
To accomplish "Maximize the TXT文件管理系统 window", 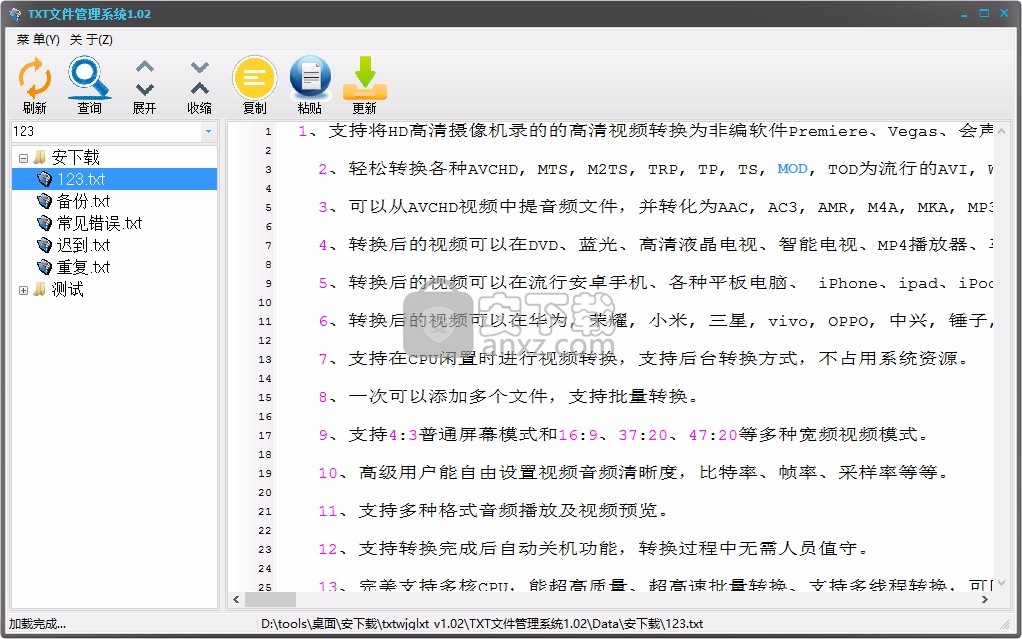I will [984, 14].
